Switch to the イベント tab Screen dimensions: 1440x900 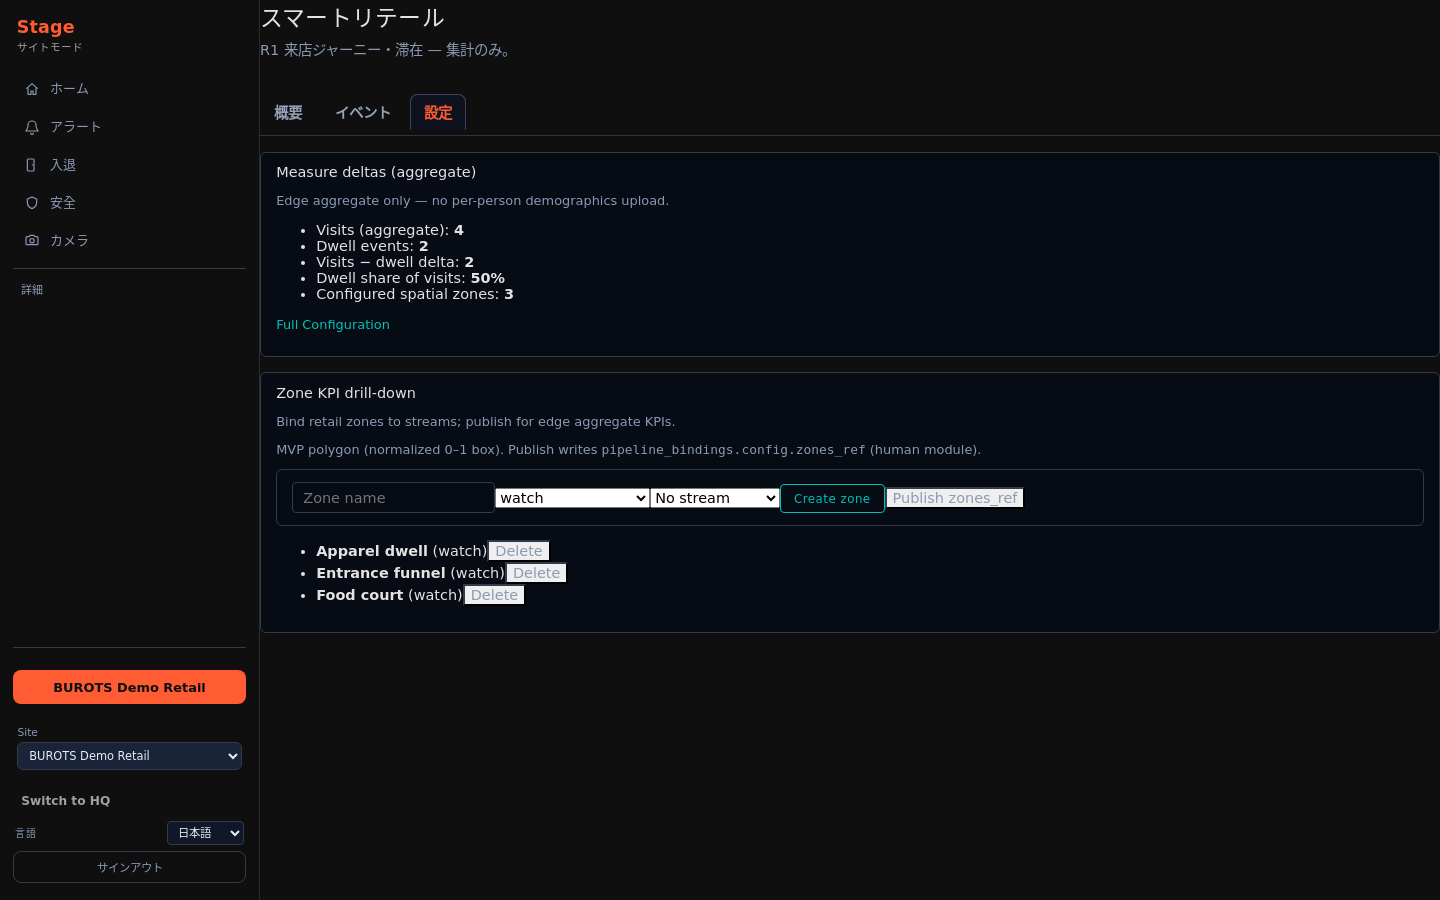[x=363, y=113]
